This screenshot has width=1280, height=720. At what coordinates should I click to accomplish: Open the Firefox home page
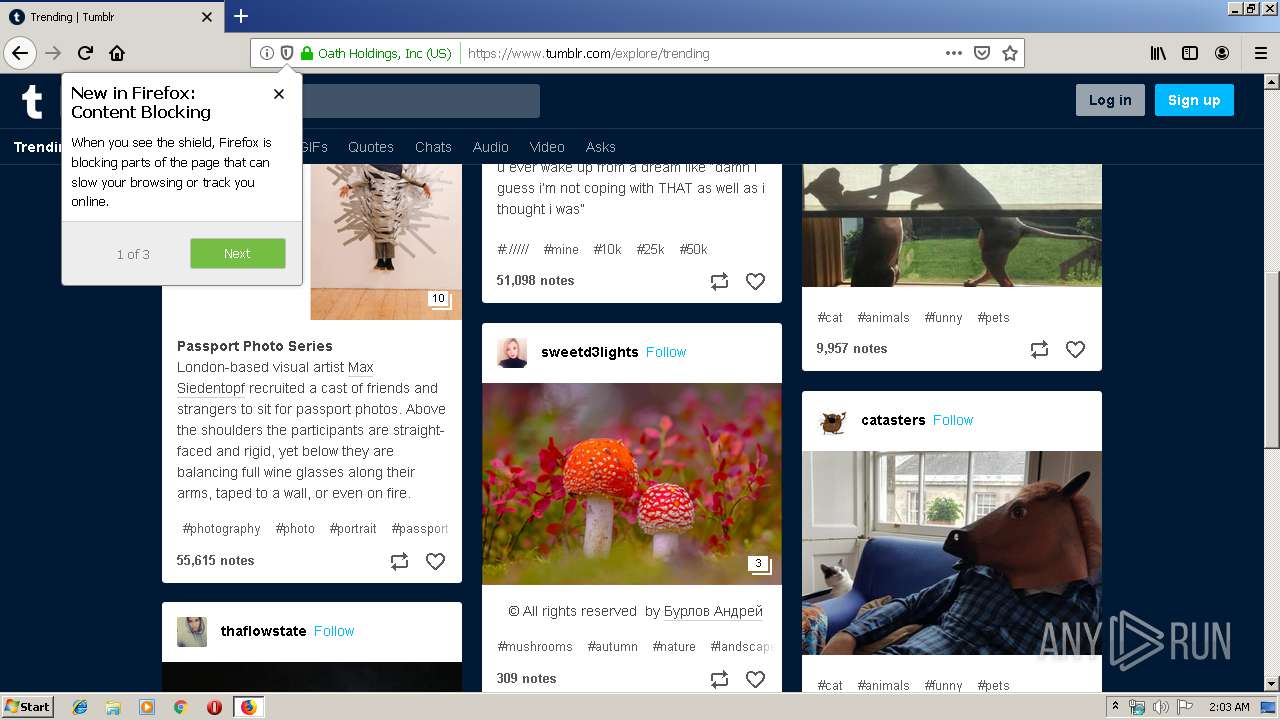coord(117,53)
